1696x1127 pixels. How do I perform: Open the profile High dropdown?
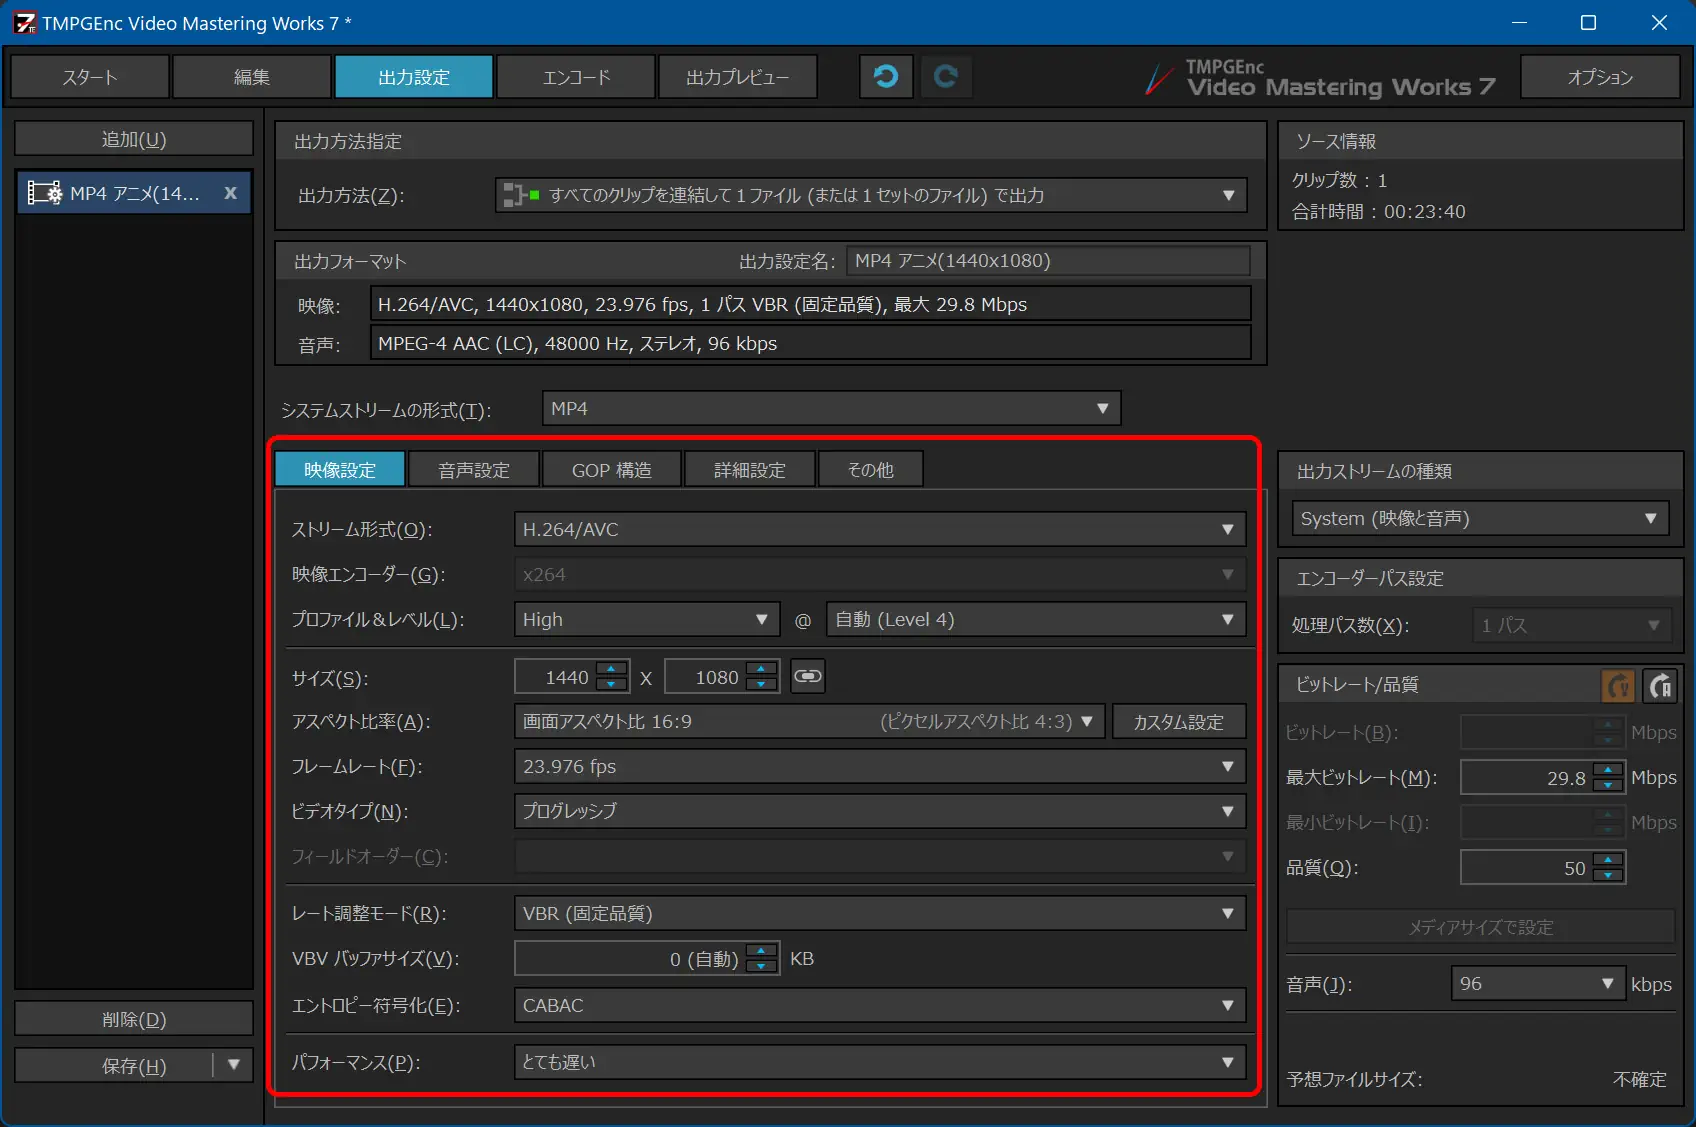pyautogui.click(x=647, y=619)
